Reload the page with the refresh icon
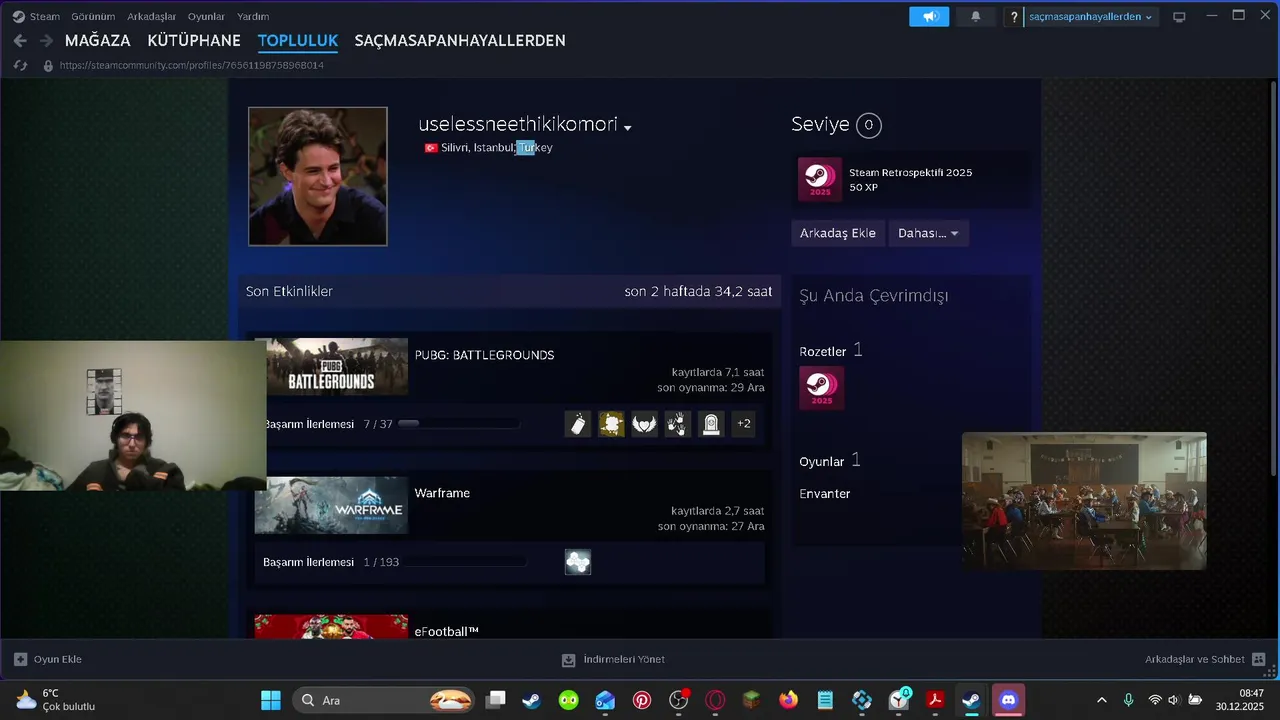The height and width of the screenshot is (720, 1280). [20, 65]
